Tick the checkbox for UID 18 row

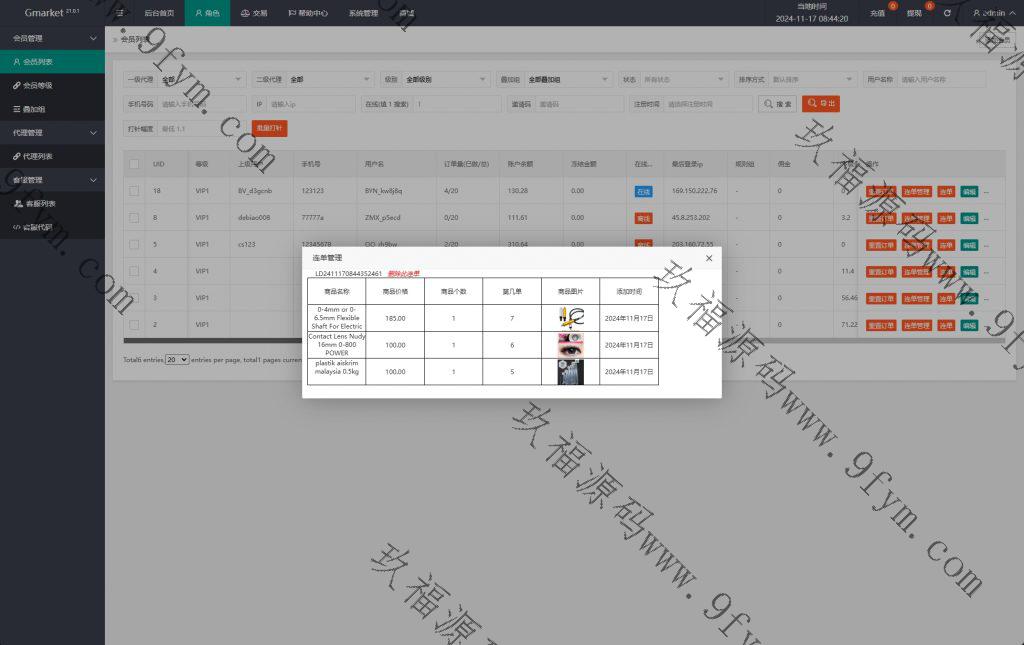[x=134, y=190]
